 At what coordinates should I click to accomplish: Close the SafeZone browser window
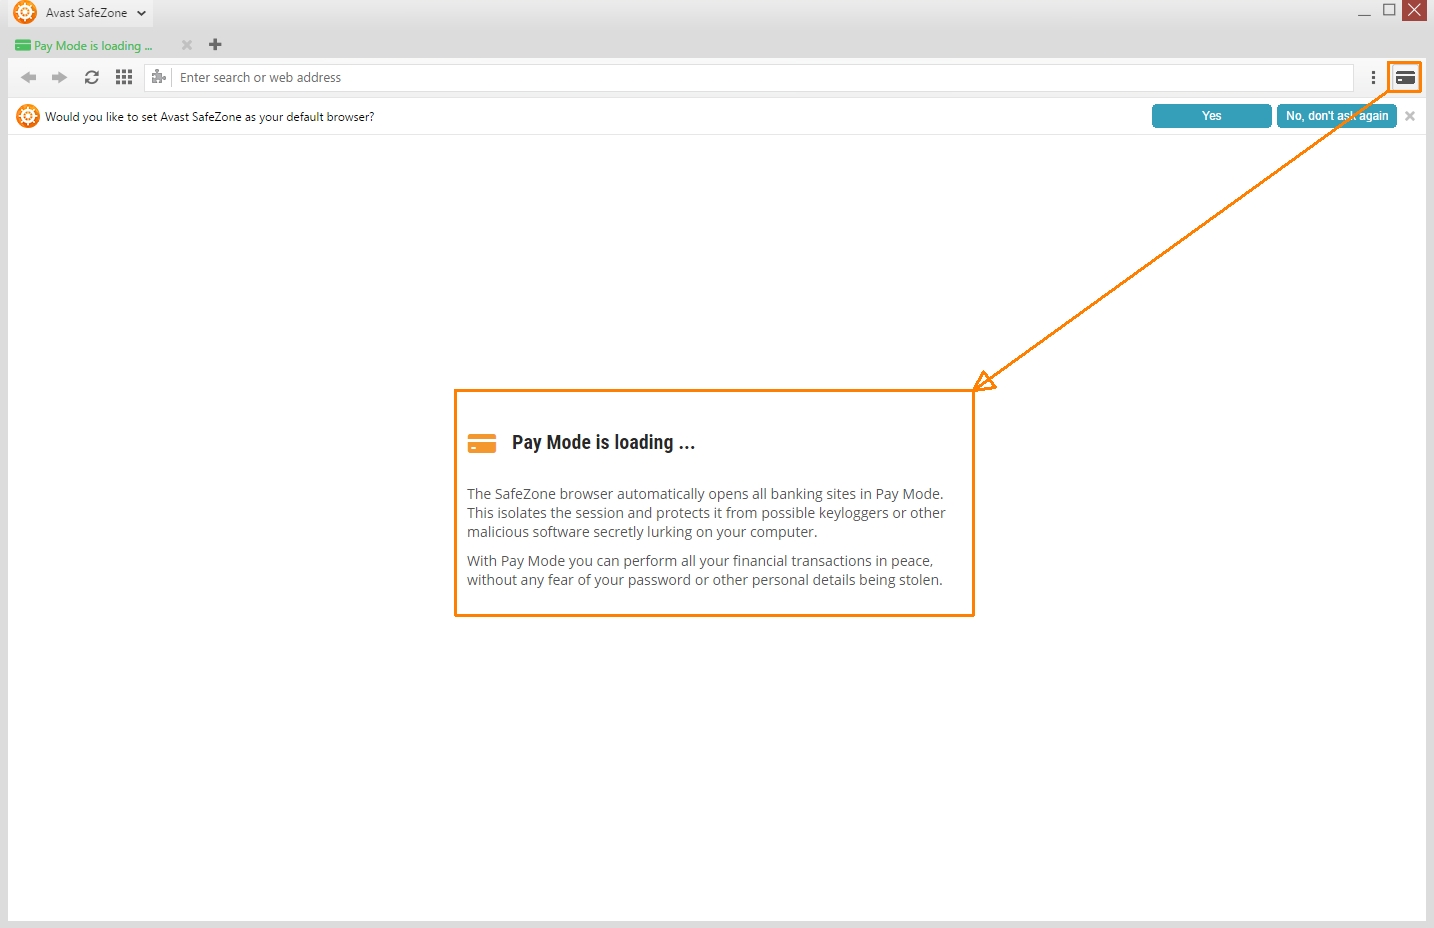[1414, 10]
